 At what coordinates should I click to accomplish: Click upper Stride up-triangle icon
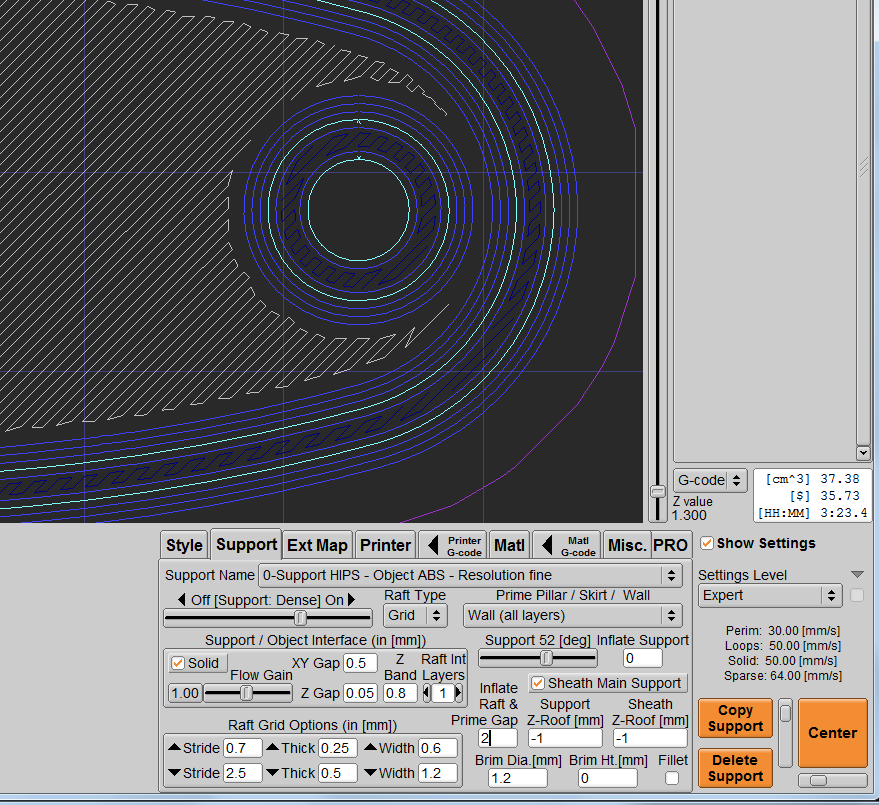coord(174,747)
